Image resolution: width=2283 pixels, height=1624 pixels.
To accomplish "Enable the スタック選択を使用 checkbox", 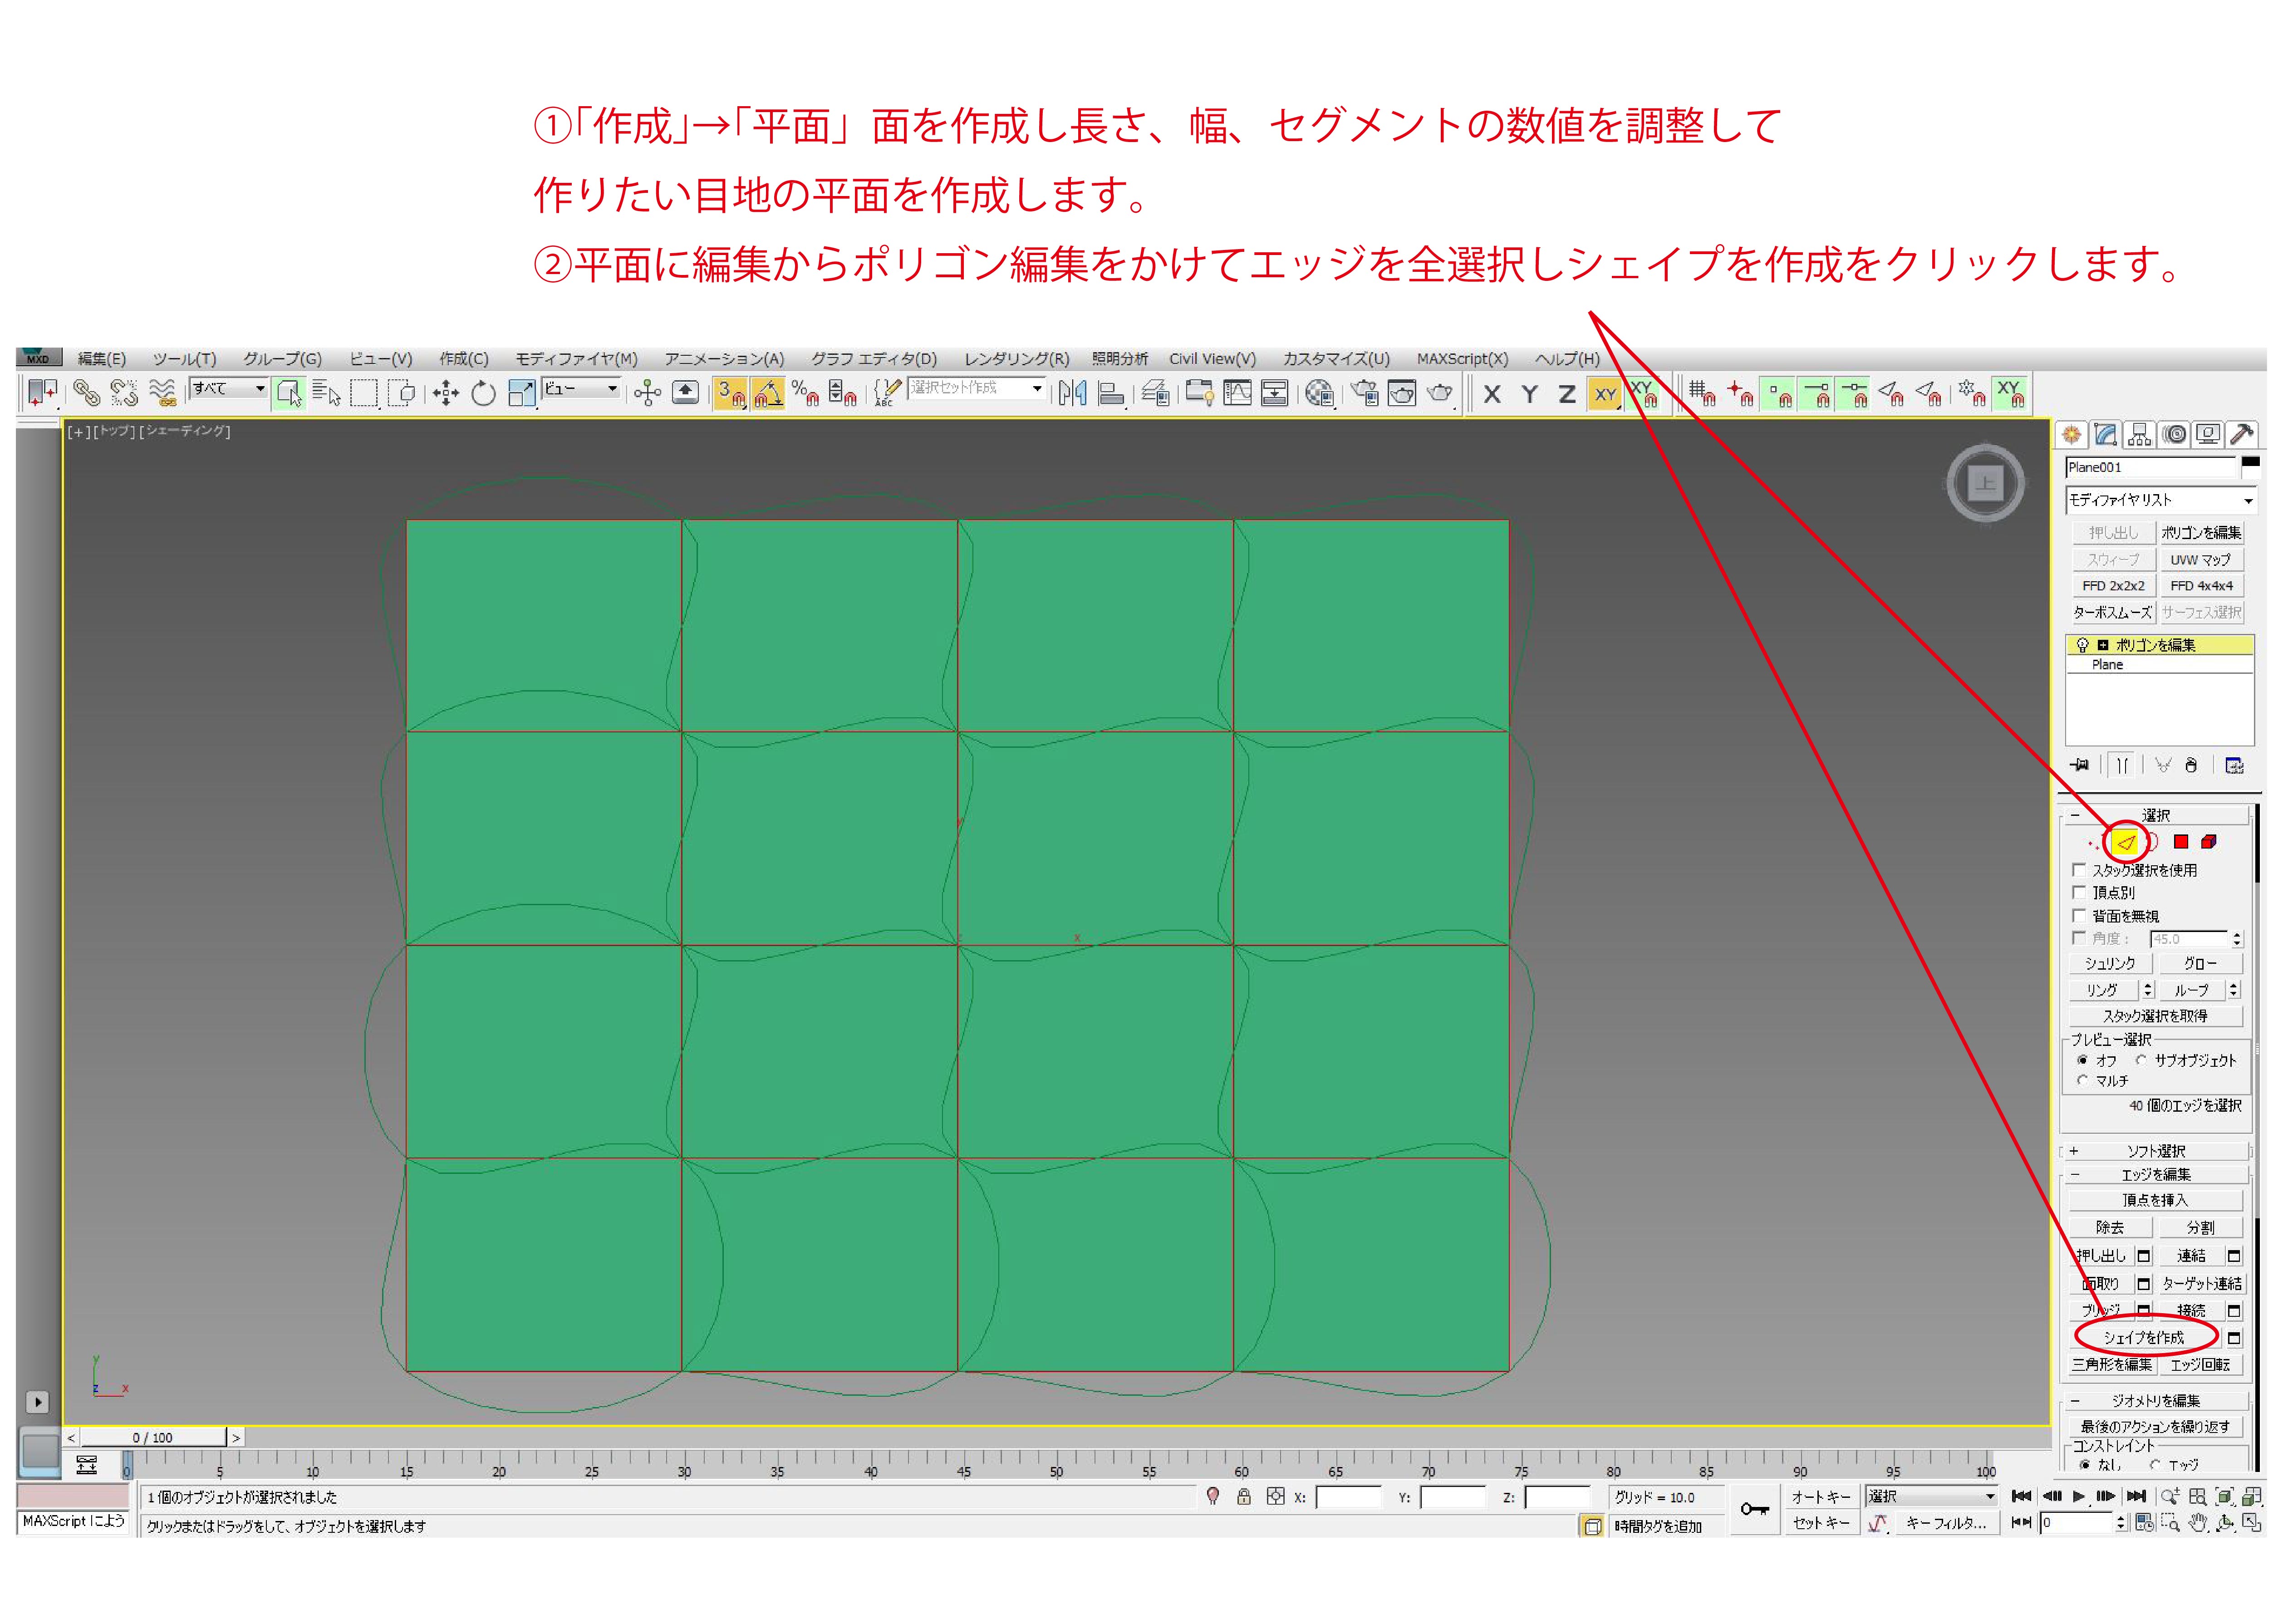I will (2079, 870).
